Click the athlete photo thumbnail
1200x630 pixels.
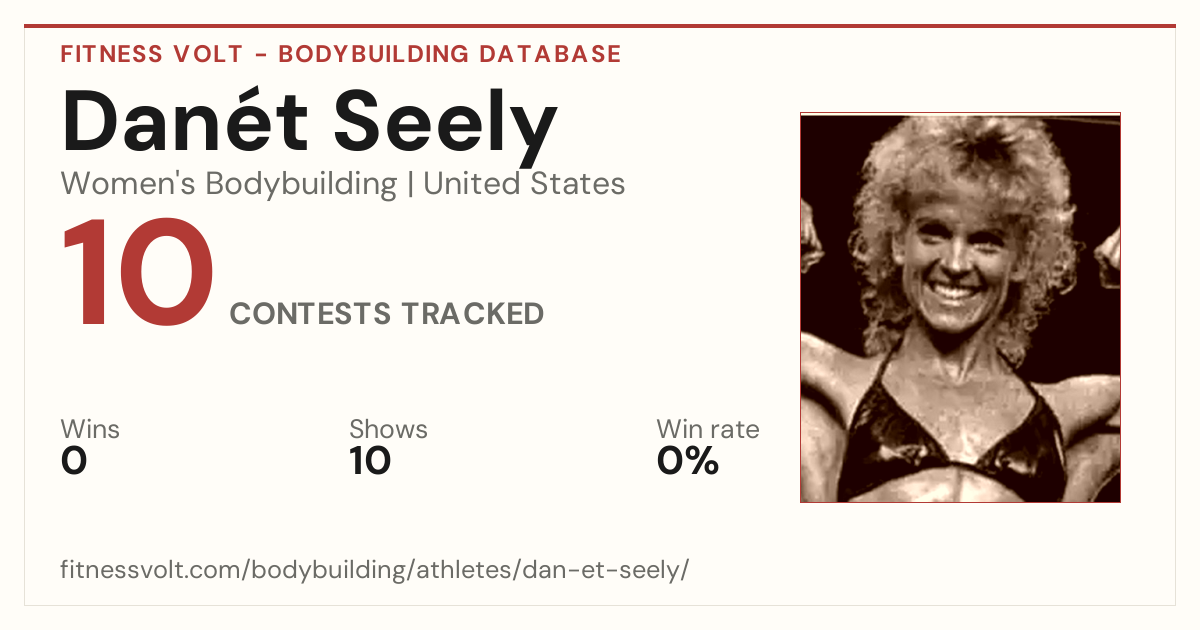coord(960,307)
